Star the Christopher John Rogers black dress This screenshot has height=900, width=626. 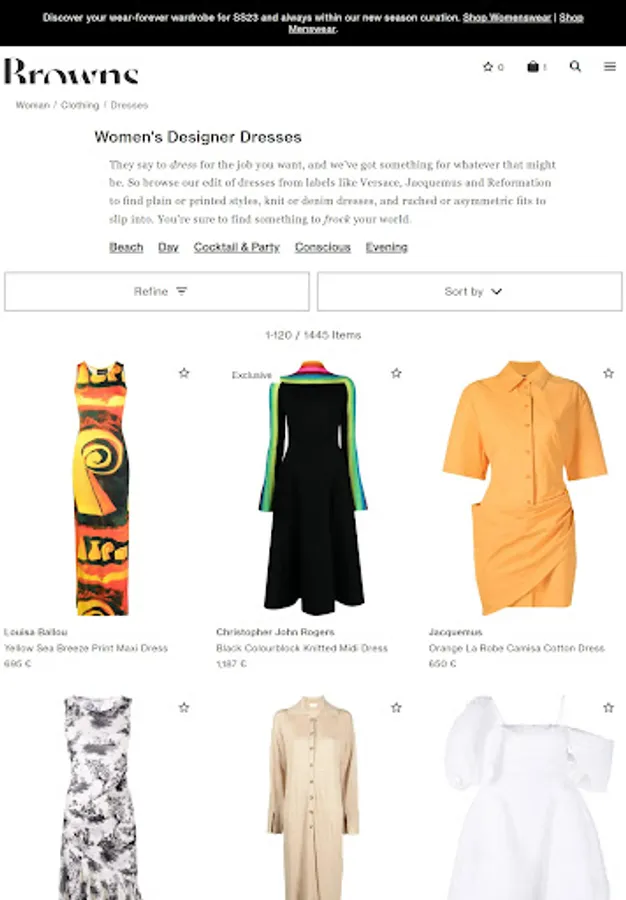point(396,373)
